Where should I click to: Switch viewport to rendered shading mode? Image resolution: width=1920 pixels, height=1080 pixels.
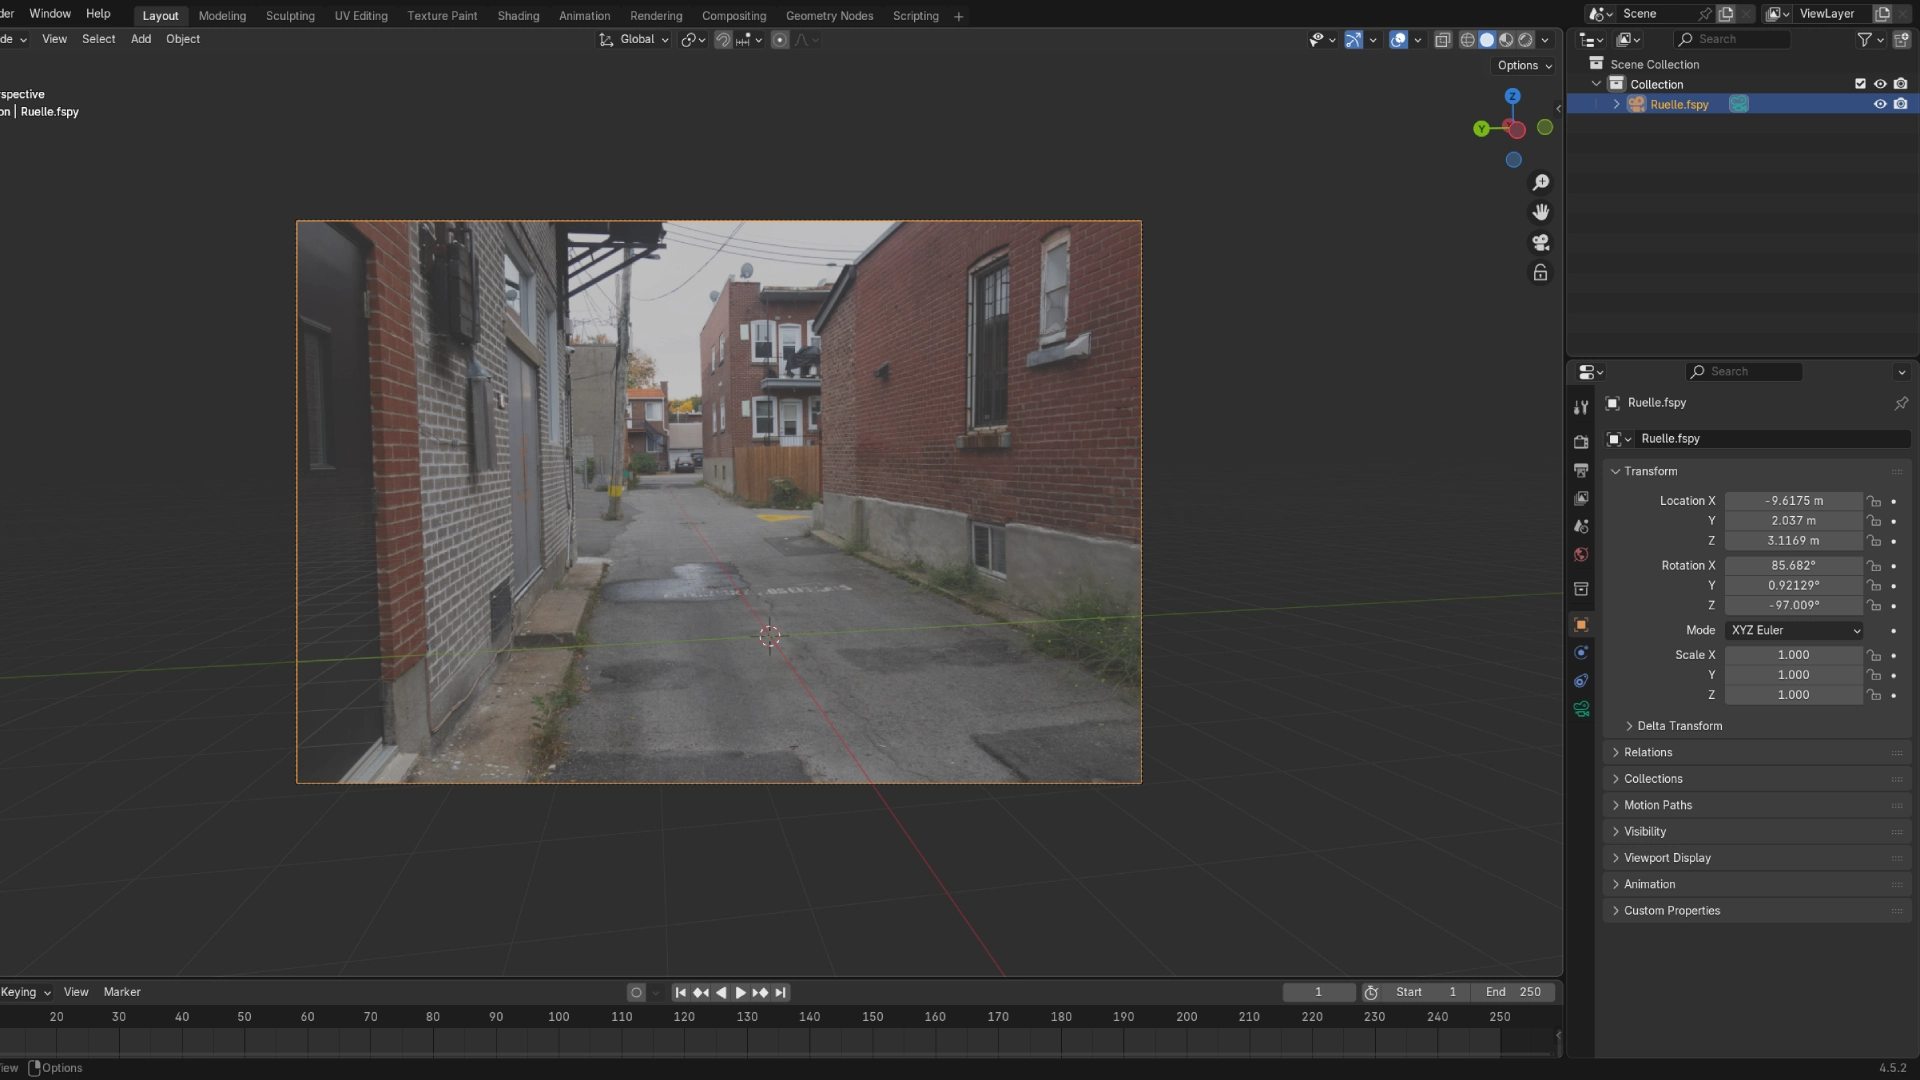[x=1525, y=40]
